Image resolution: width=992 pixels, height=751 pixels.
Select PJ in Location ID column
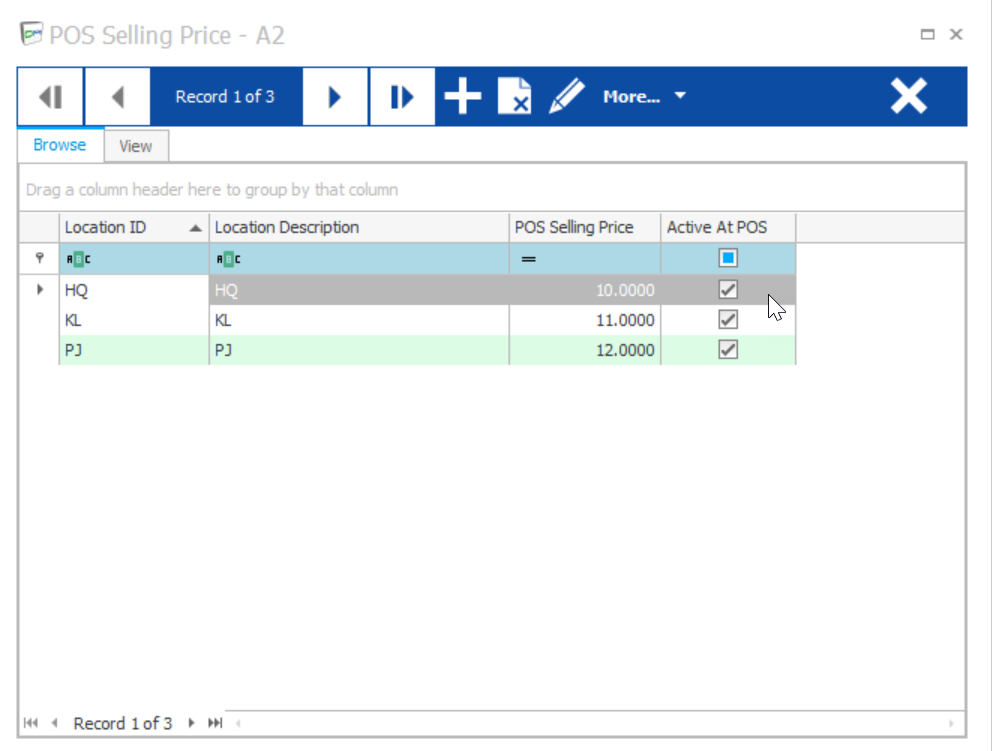[134, 350]
